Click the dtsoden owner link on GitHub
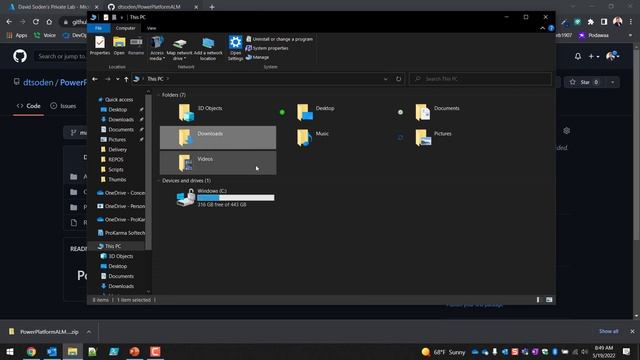This screenshot has height=360, width=640. coord(38,82)
